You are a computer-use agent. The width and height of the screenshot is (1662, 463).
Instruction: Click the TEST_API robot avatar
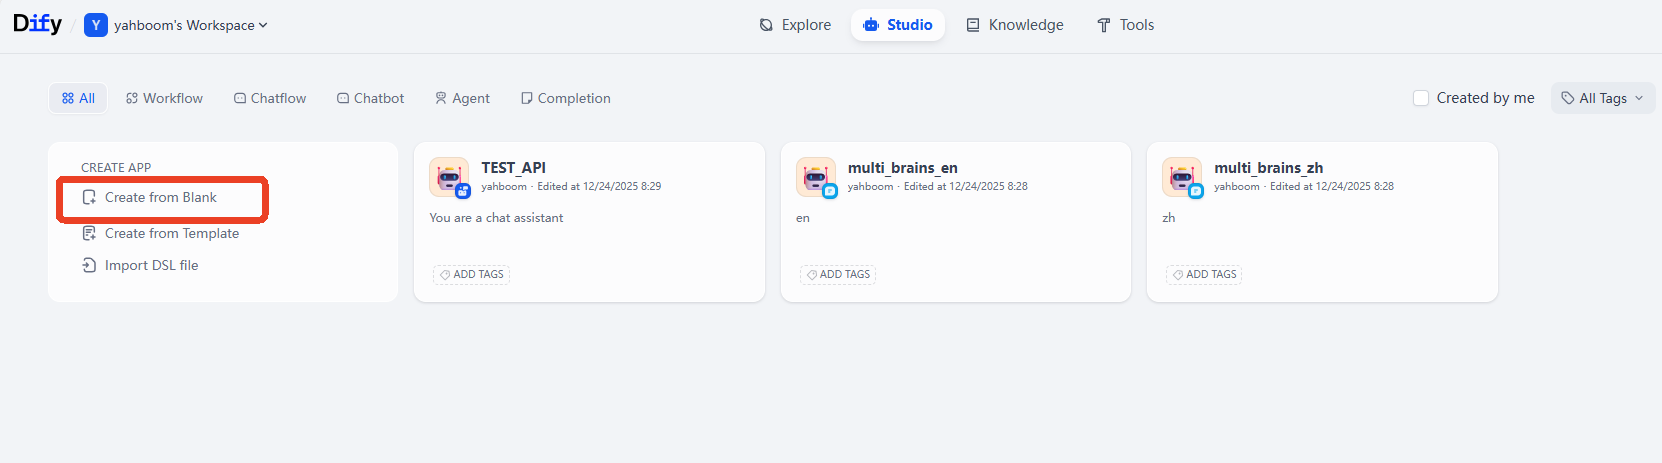click(x=449, y=177)
